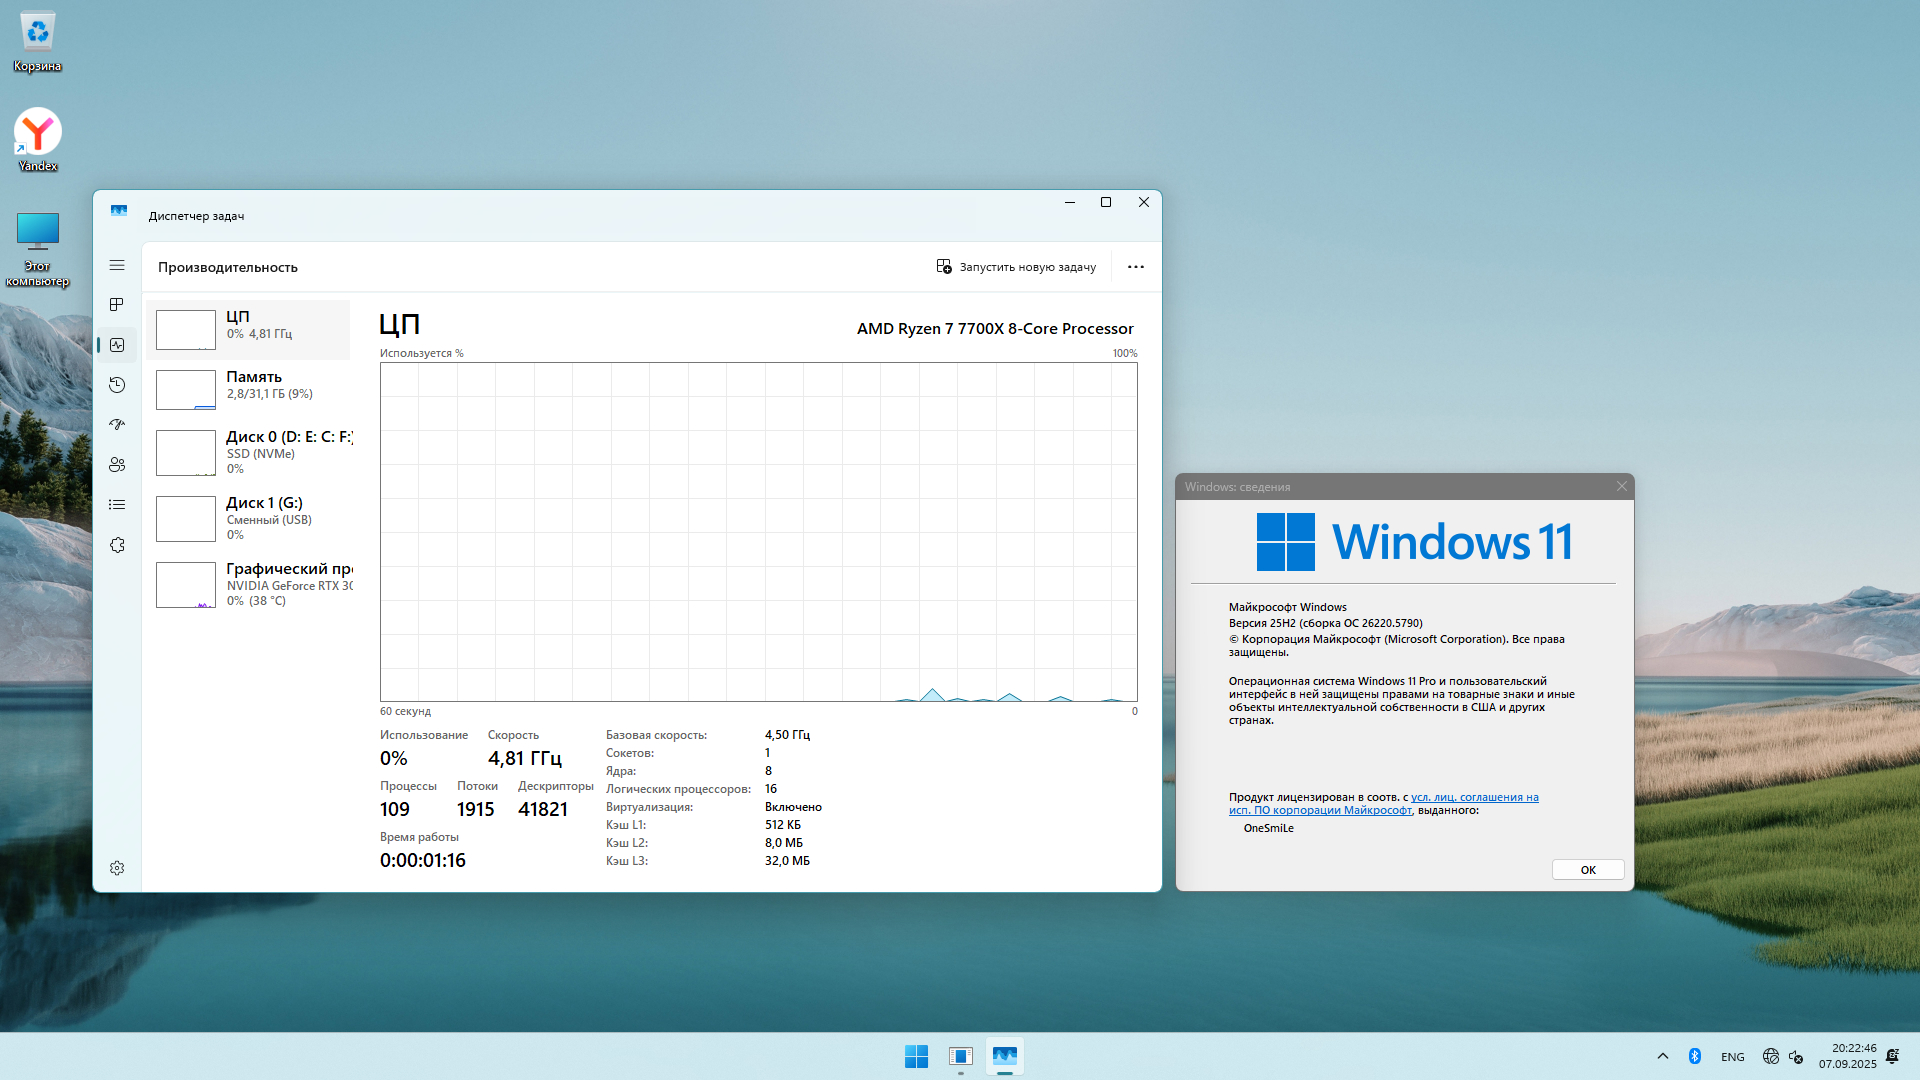Open App history page icon
Image resolution: width=1920 pixels, height=1080 pixels.
point(117,385)
